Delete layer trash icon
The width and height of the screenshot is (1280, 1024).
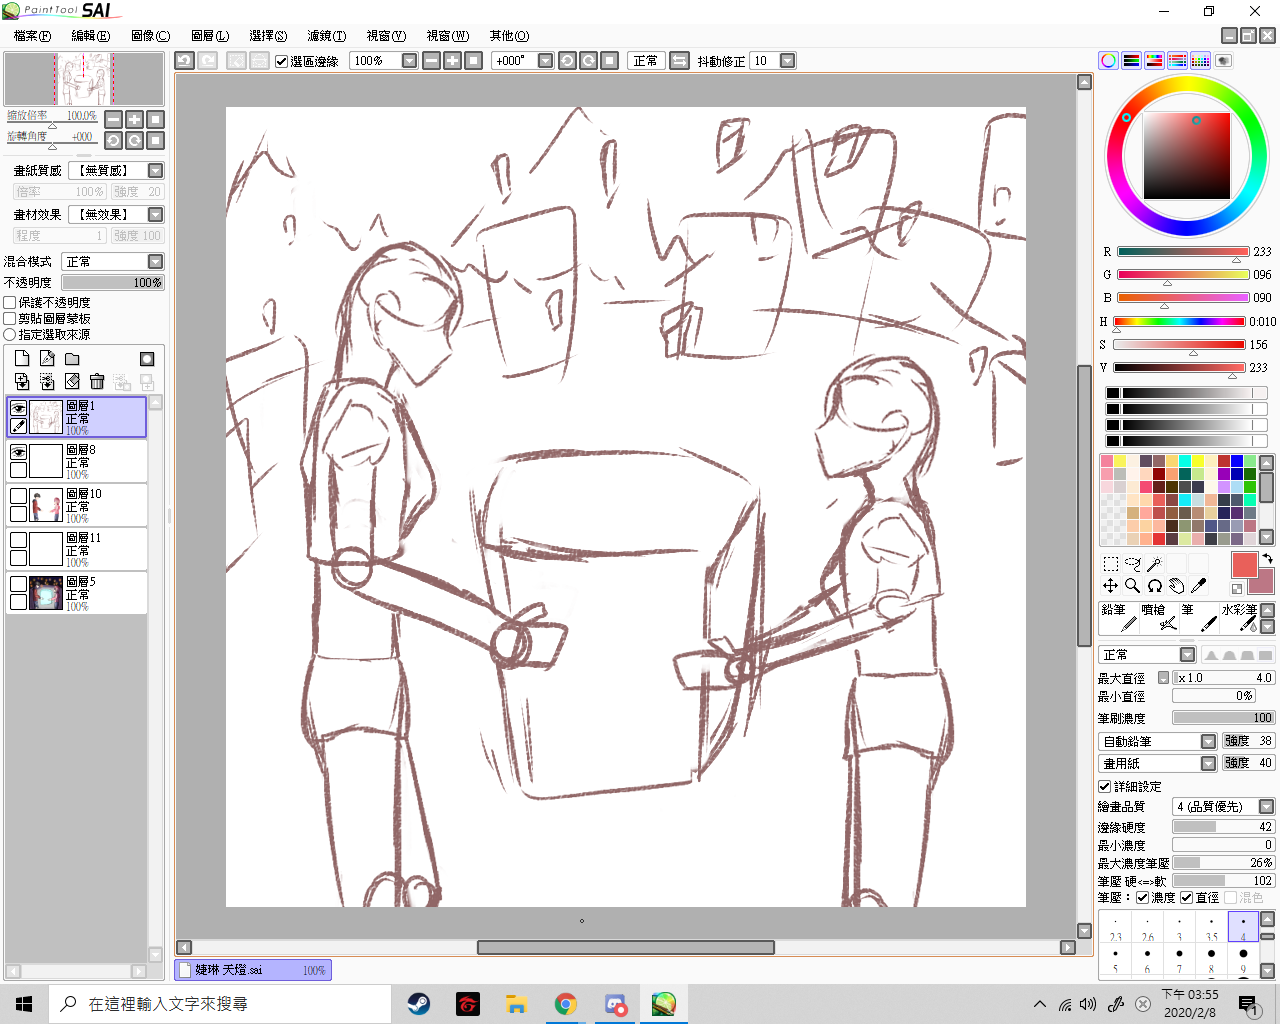(97, 381)
